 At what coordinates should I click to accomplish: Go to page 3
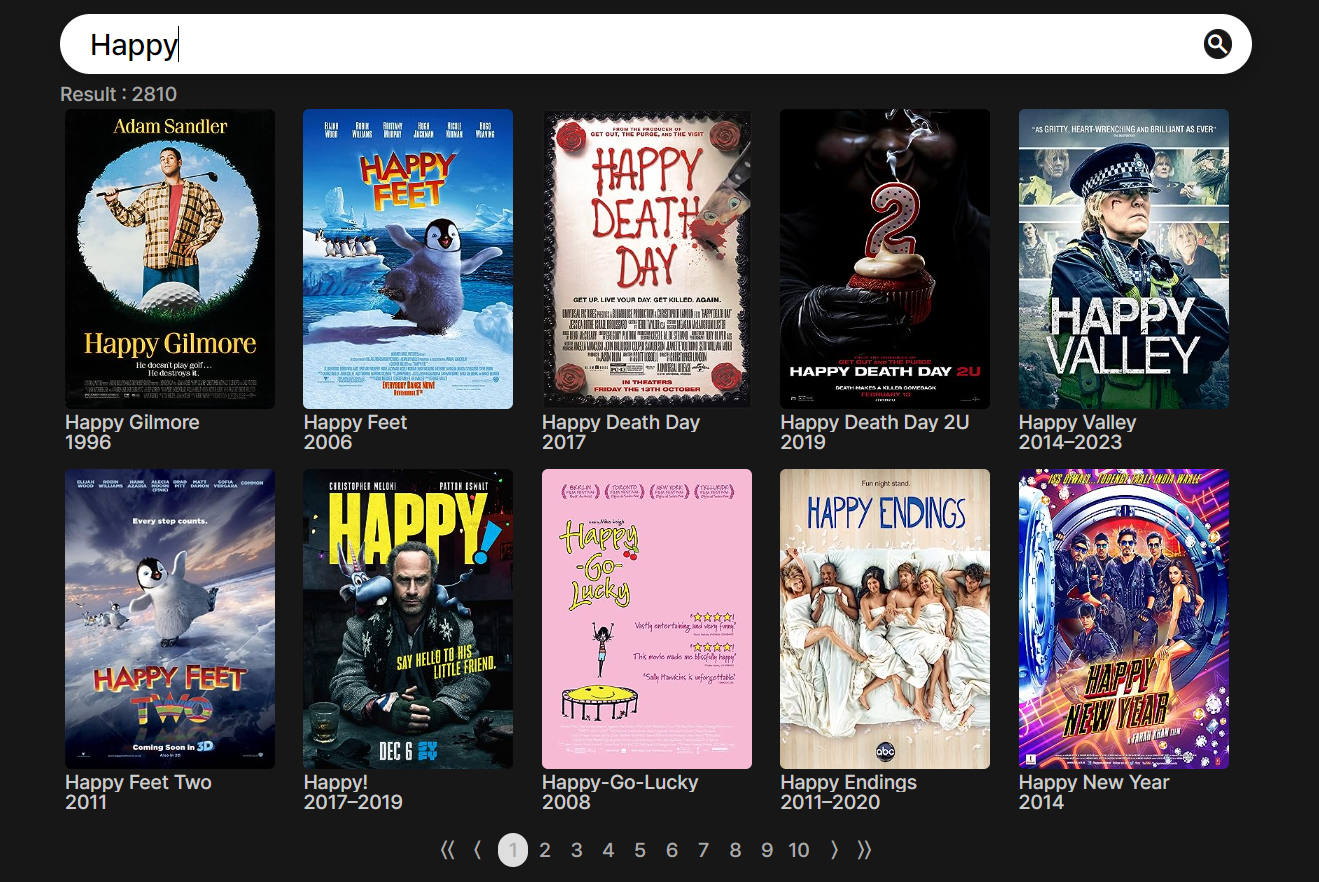point(577,850)
